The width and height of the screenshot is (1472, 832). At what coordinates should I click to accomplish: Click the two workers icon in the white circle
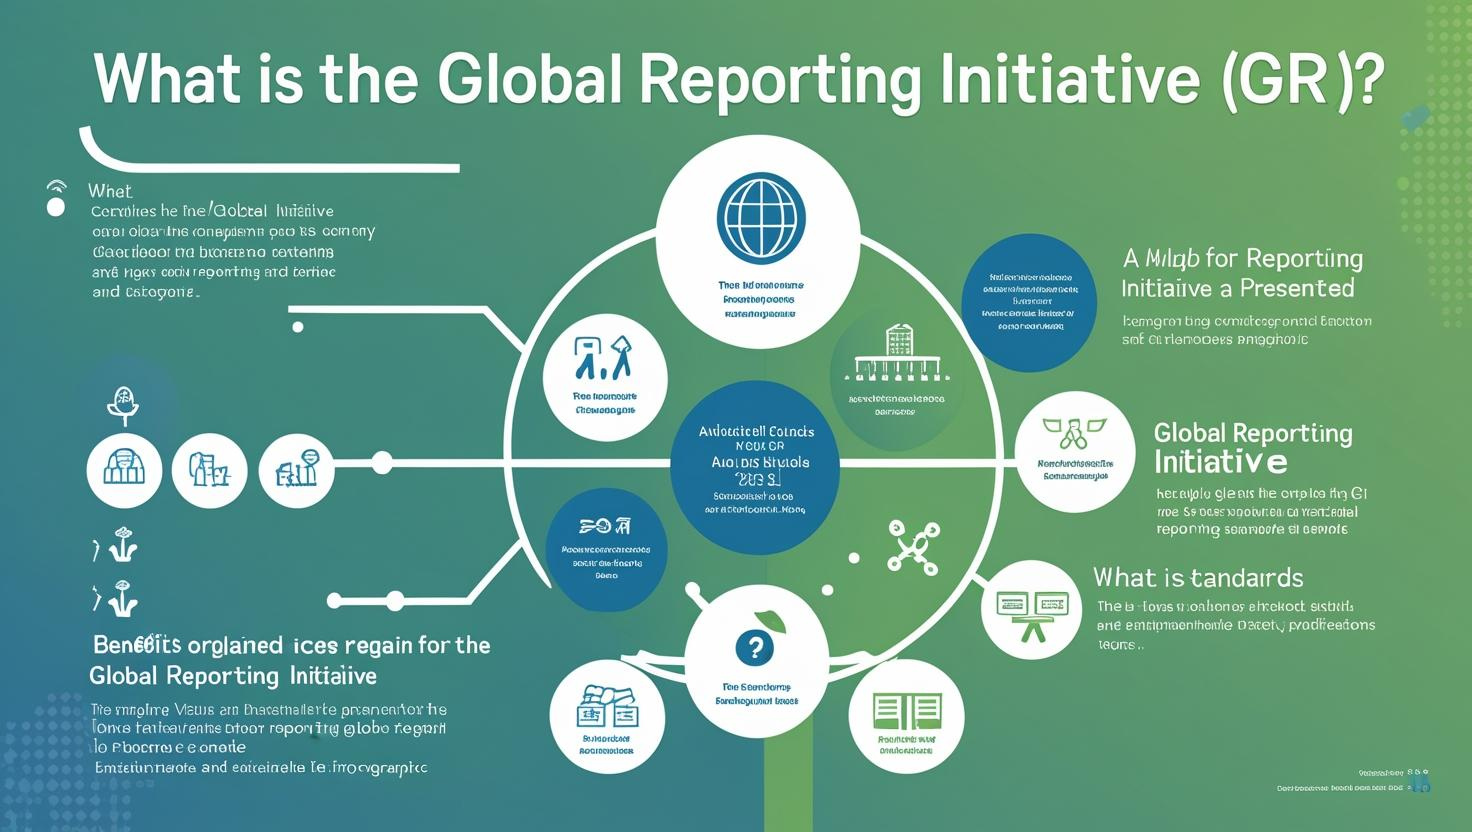603,357
